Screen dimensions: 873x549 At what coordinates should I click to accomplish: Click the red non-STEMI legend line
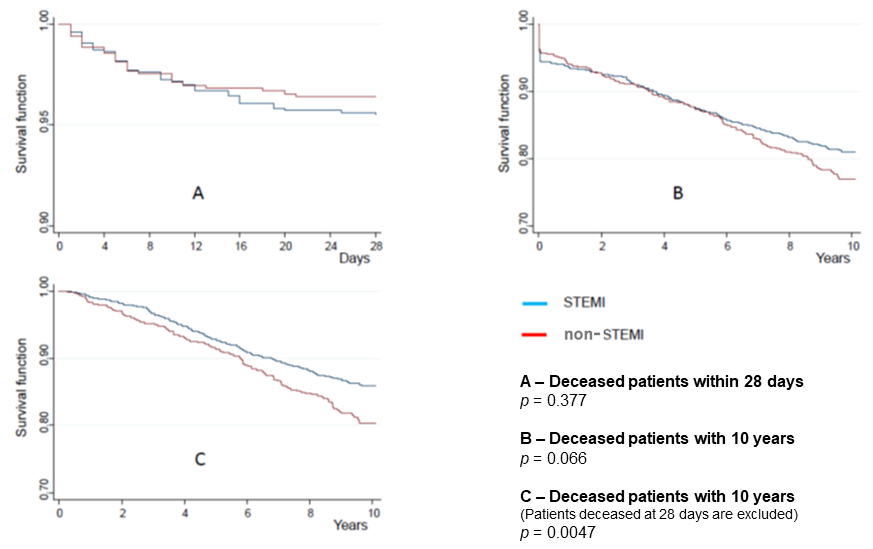tap(534, 334)
